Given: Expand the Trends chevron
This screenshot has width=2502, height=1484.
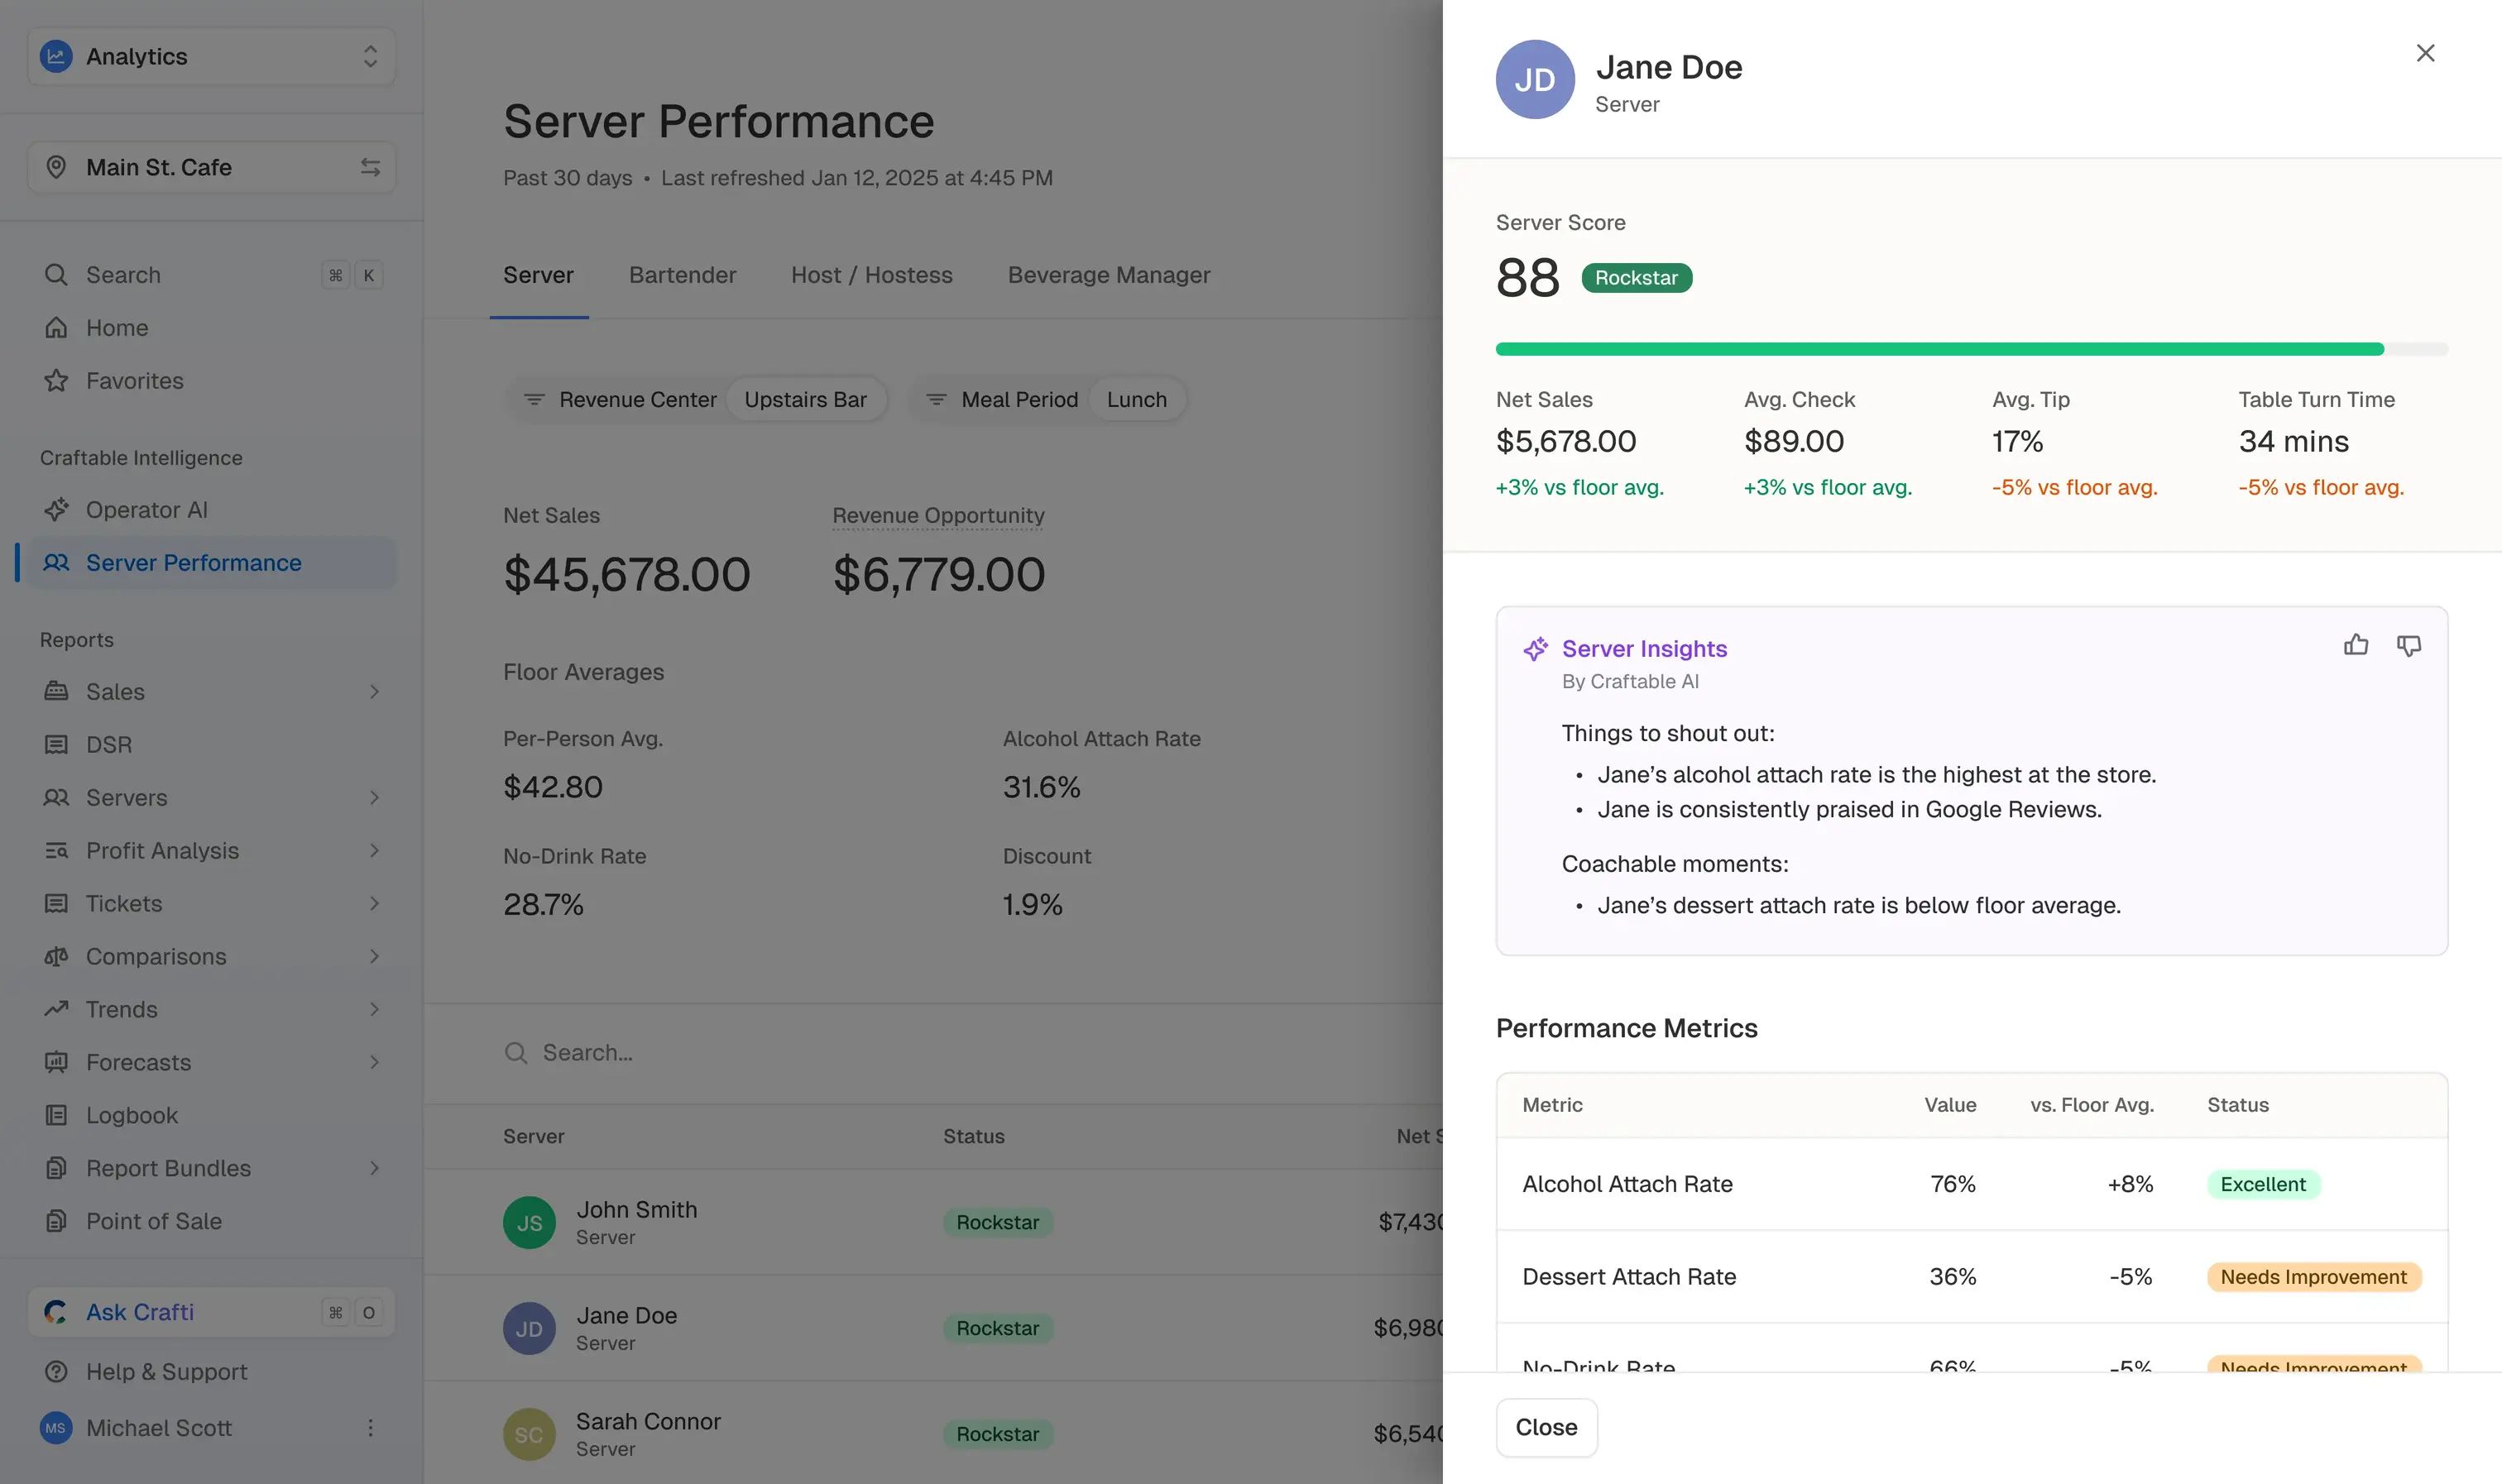Looking at the screenshot, I should tap(374, 1009).
